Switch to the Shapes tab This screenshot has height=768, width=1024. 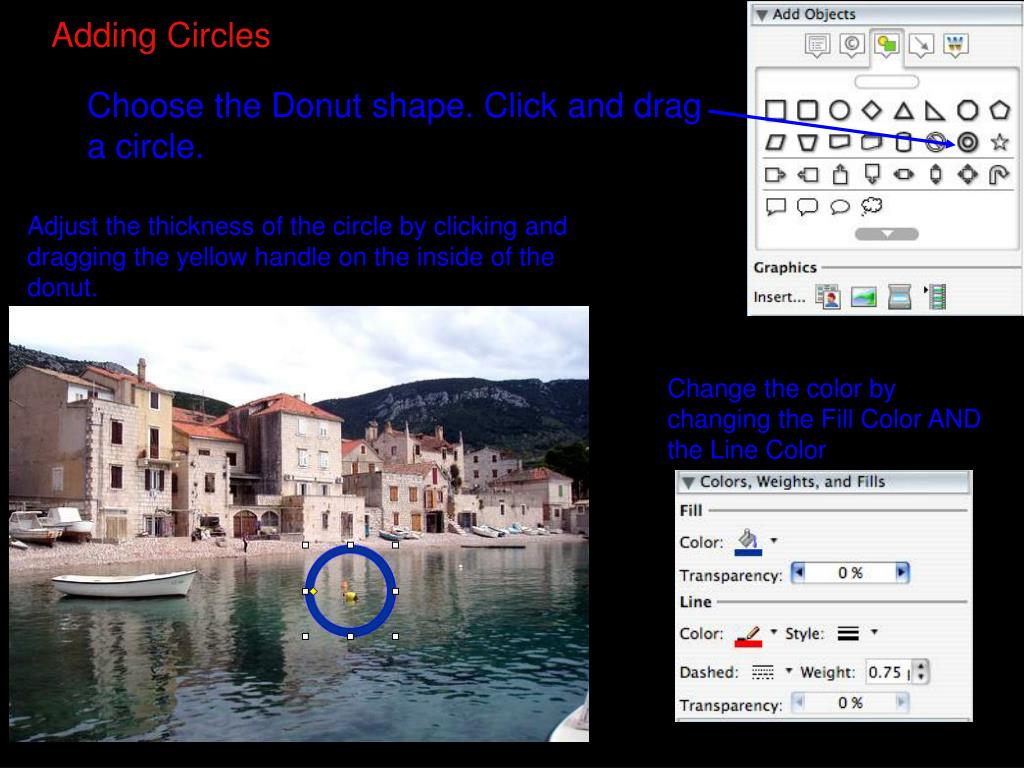[886, 45]
